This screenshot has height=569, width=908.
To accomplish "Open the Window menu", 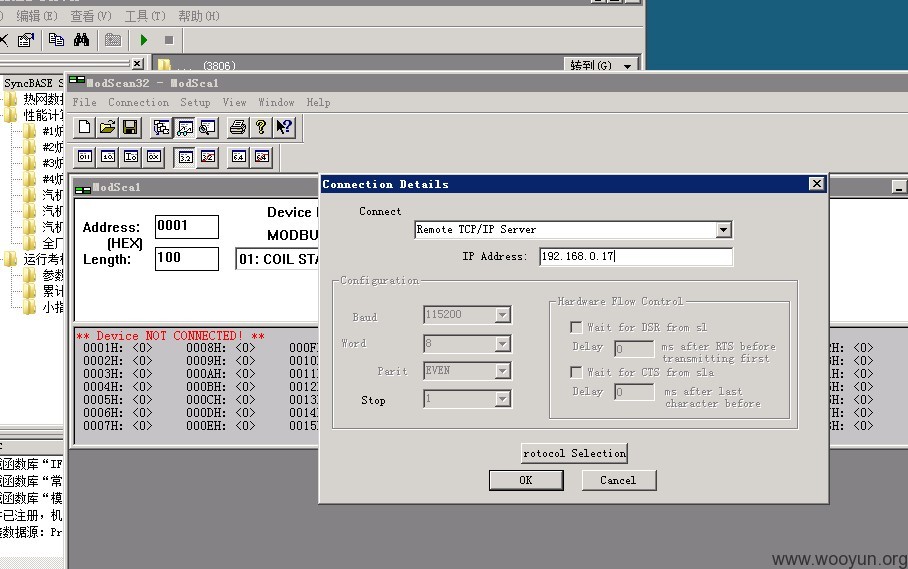I will click(x=276, y=102).
